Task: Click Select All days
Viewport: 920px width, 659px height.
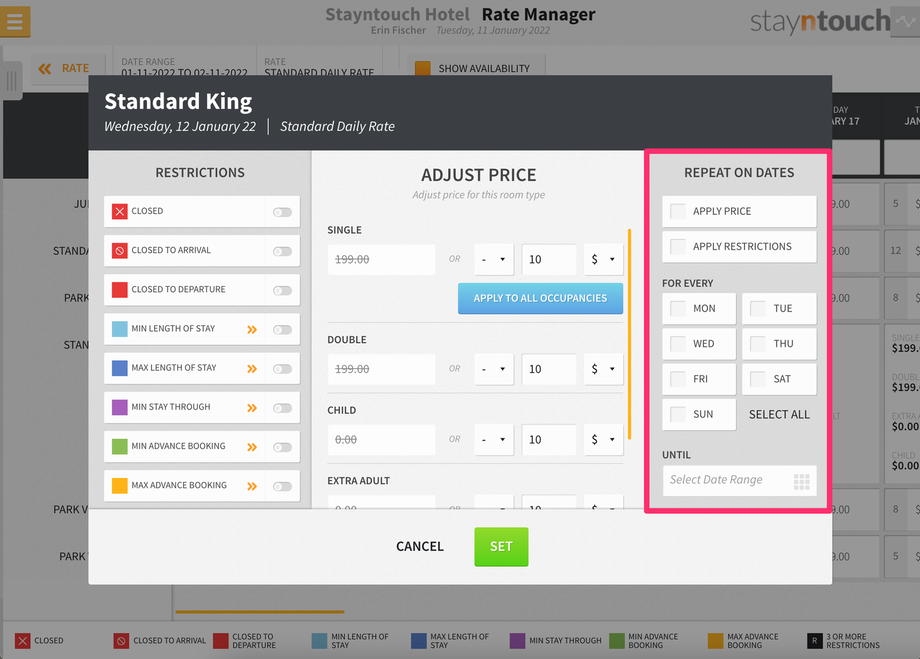Action: 779,414
